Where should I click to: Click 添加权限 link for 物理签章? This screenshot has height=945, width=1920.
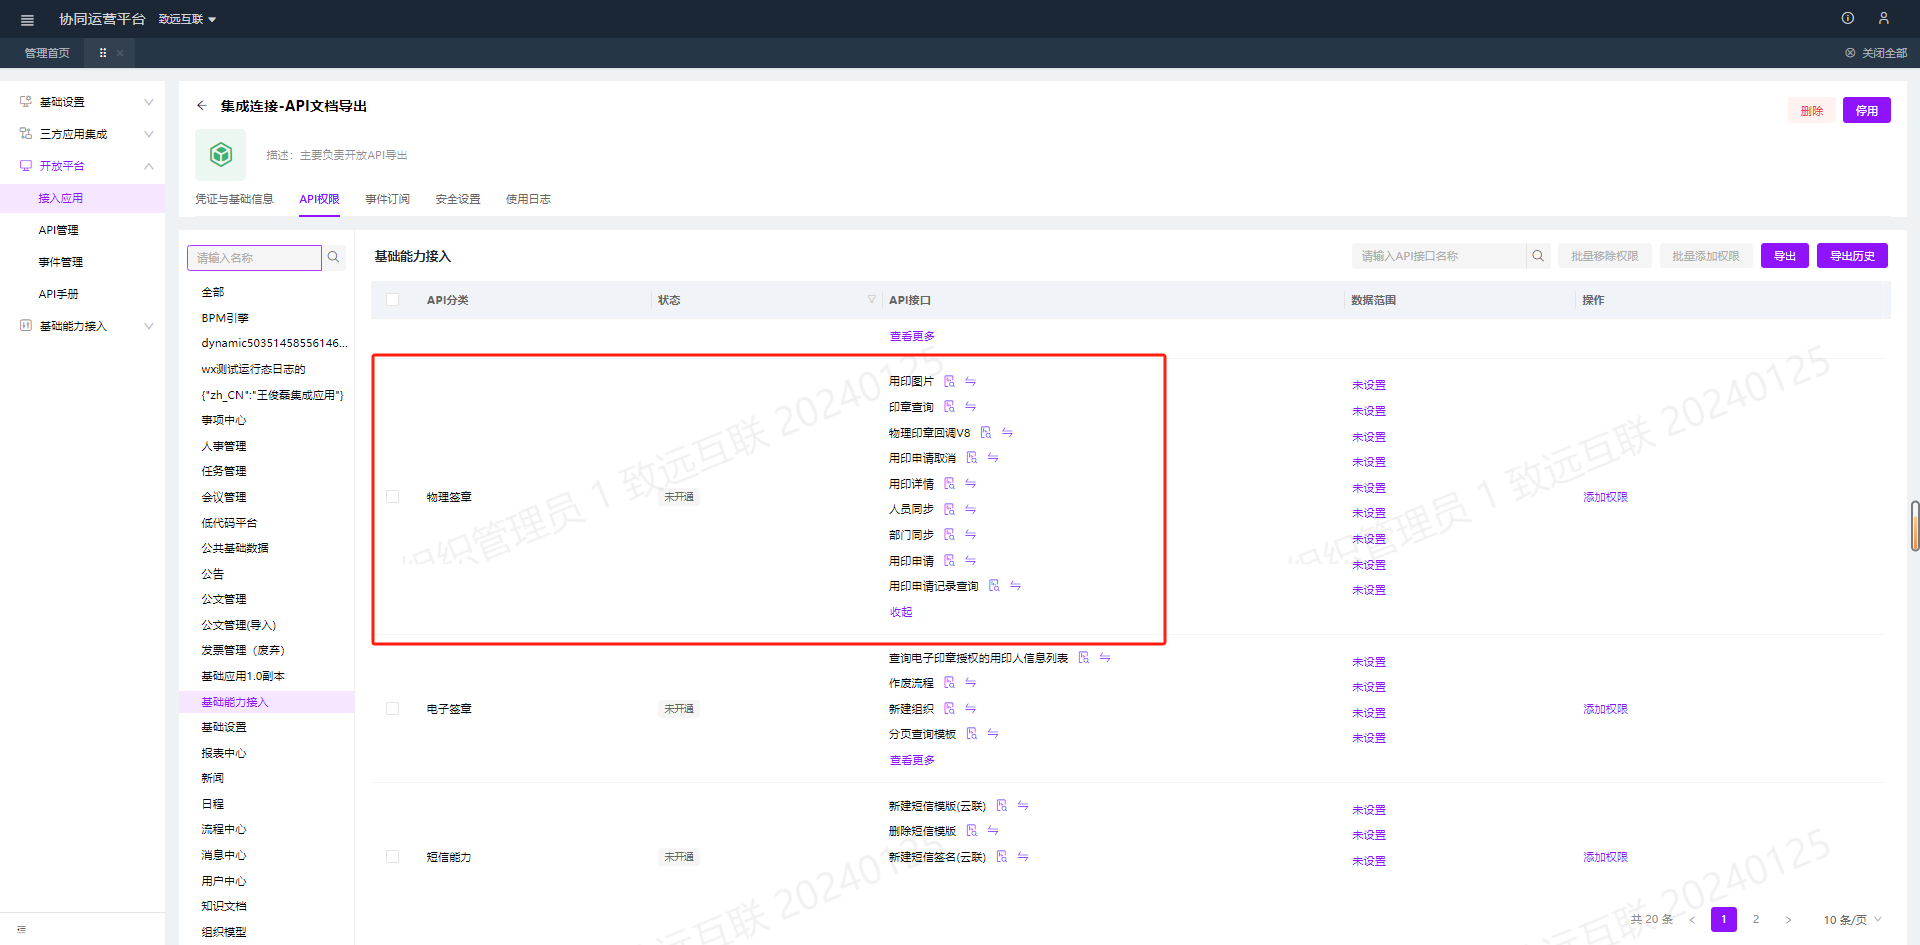point(1605,497)
